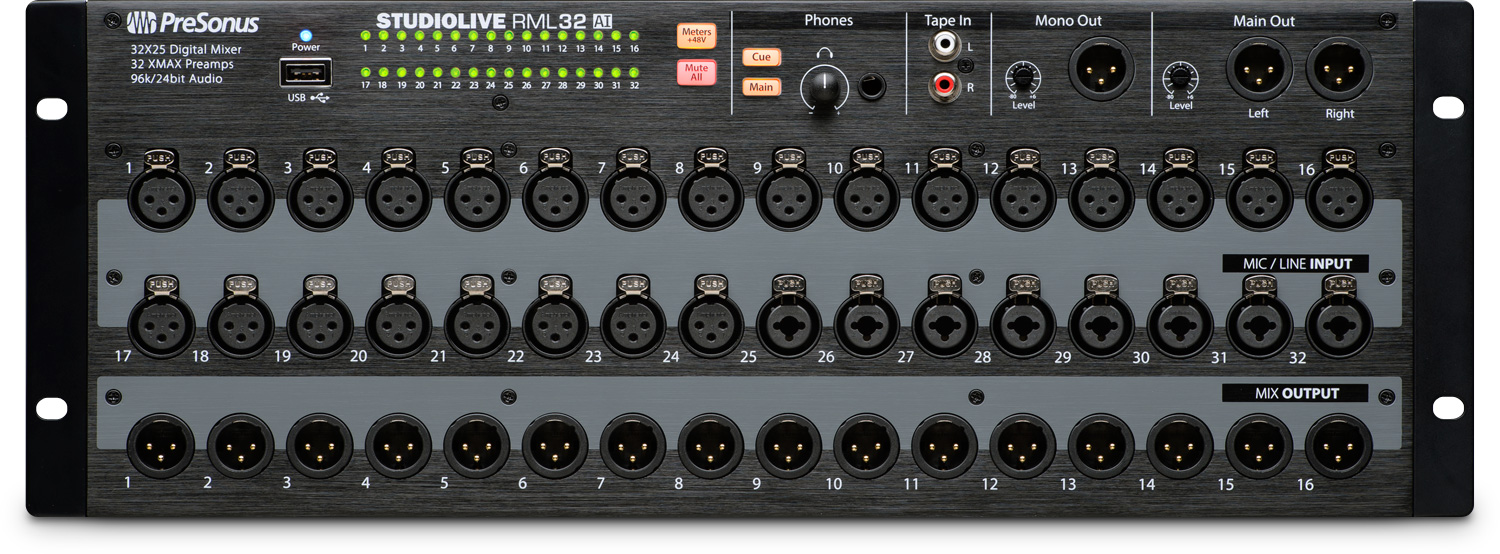Click the XLR mic input jack 8

click(711, 197)
